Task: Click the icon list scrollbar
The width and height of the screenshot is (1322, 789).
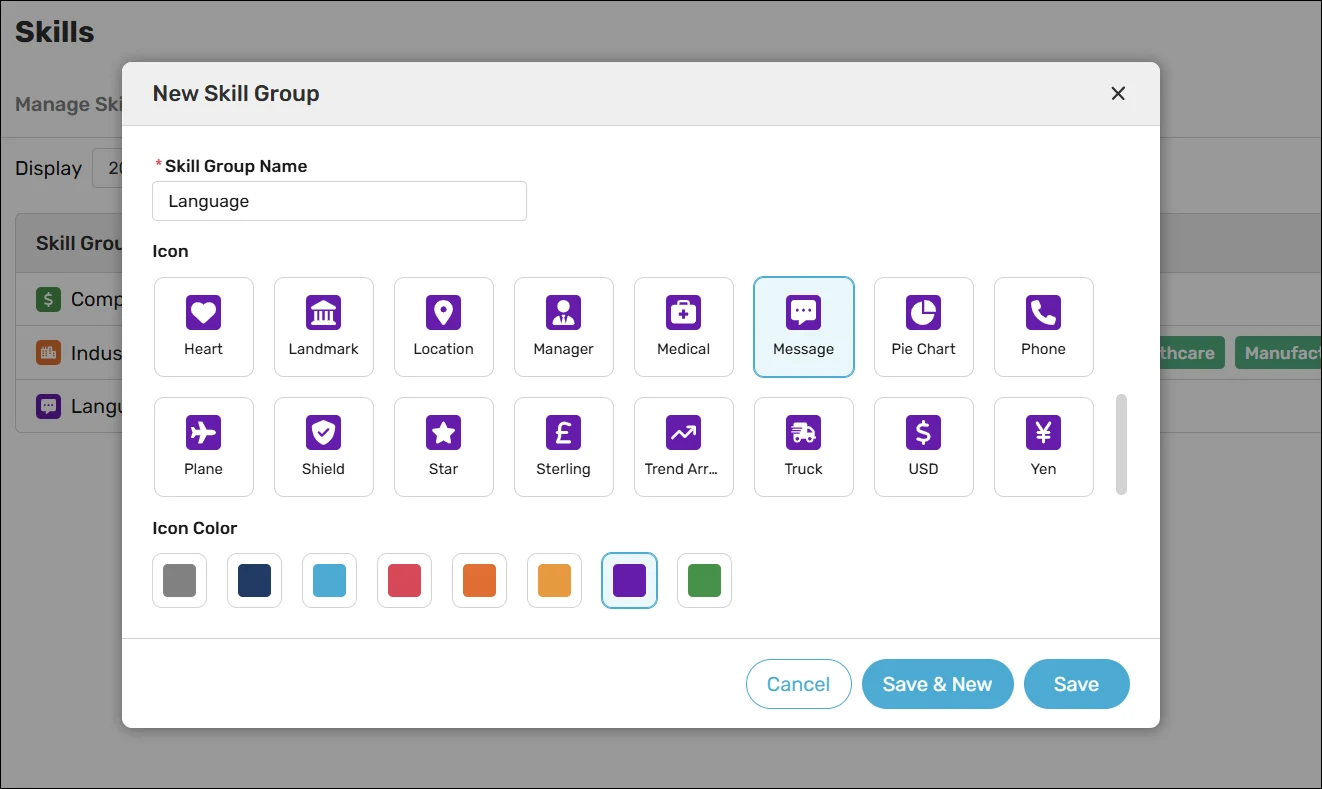Action: coord(1122,444)
